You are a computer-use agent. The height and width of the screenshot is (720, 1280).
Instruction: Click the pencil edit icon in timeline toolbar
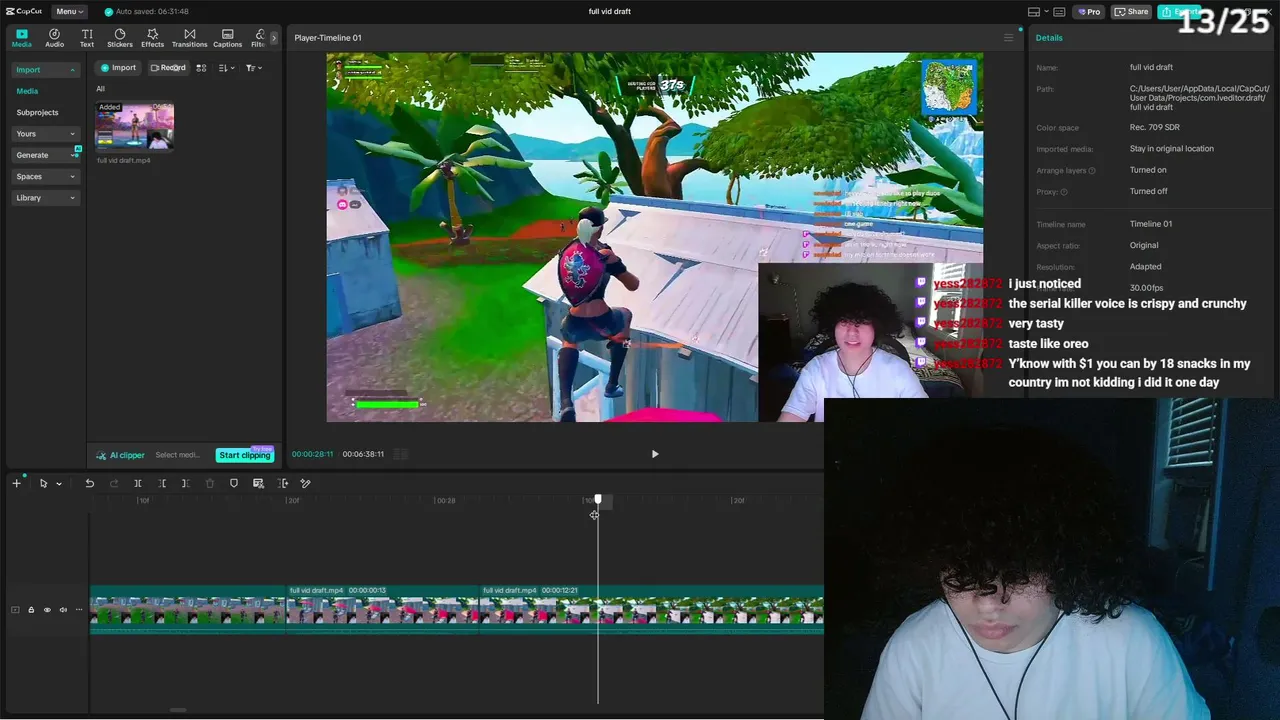point(306,484)
